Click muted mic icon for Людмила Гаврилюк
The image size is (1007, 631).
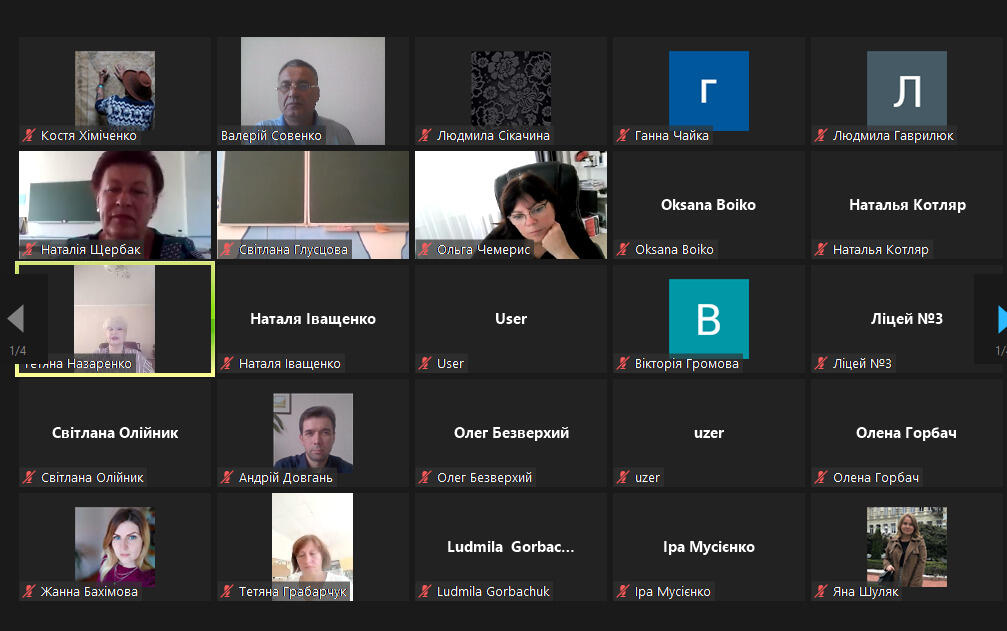821,135
